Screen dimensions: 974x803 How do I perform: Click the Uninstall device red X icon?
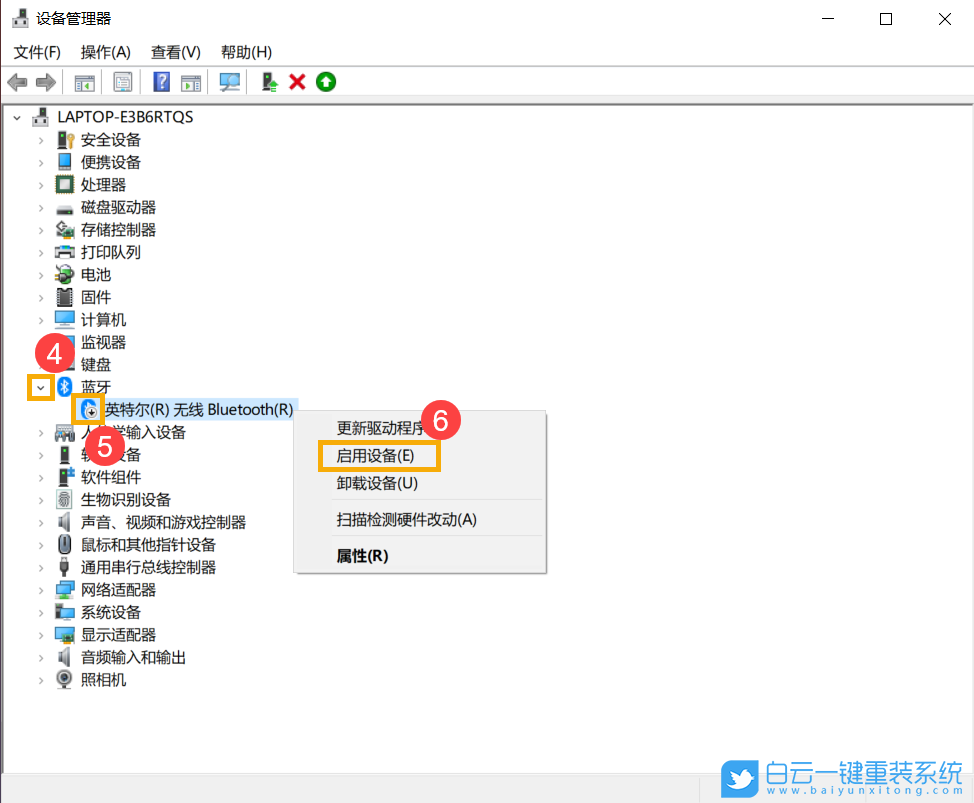point(297,81)
